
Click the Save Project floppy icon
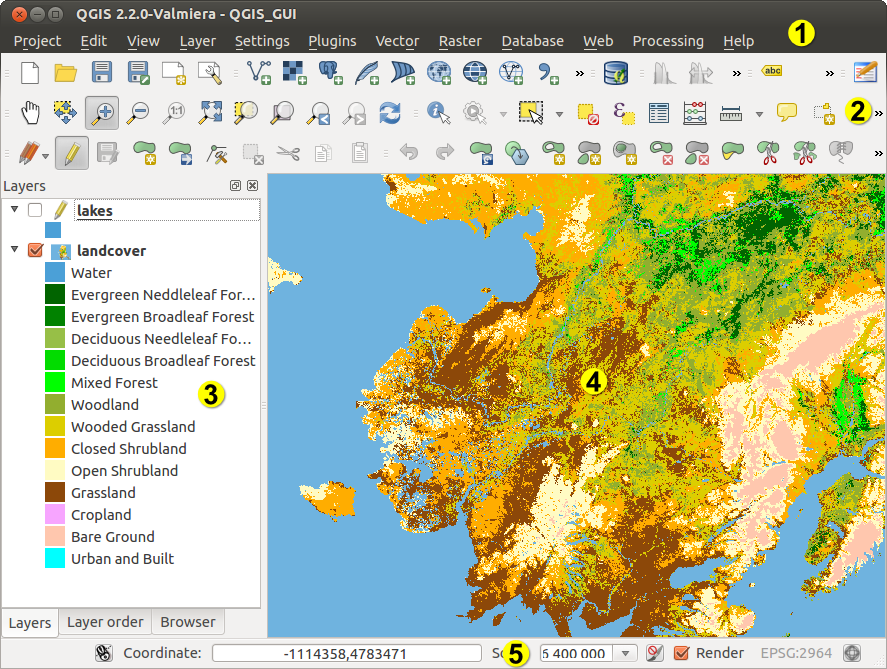[x=101, y=72]
